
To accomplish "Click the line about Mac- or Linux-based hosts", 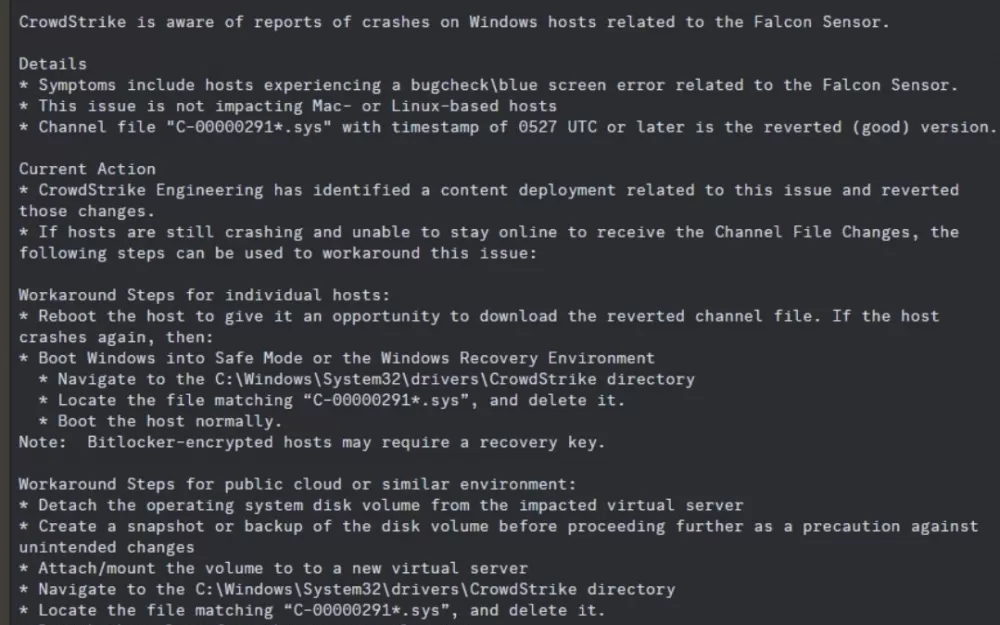I will click(x=288, y=106).
